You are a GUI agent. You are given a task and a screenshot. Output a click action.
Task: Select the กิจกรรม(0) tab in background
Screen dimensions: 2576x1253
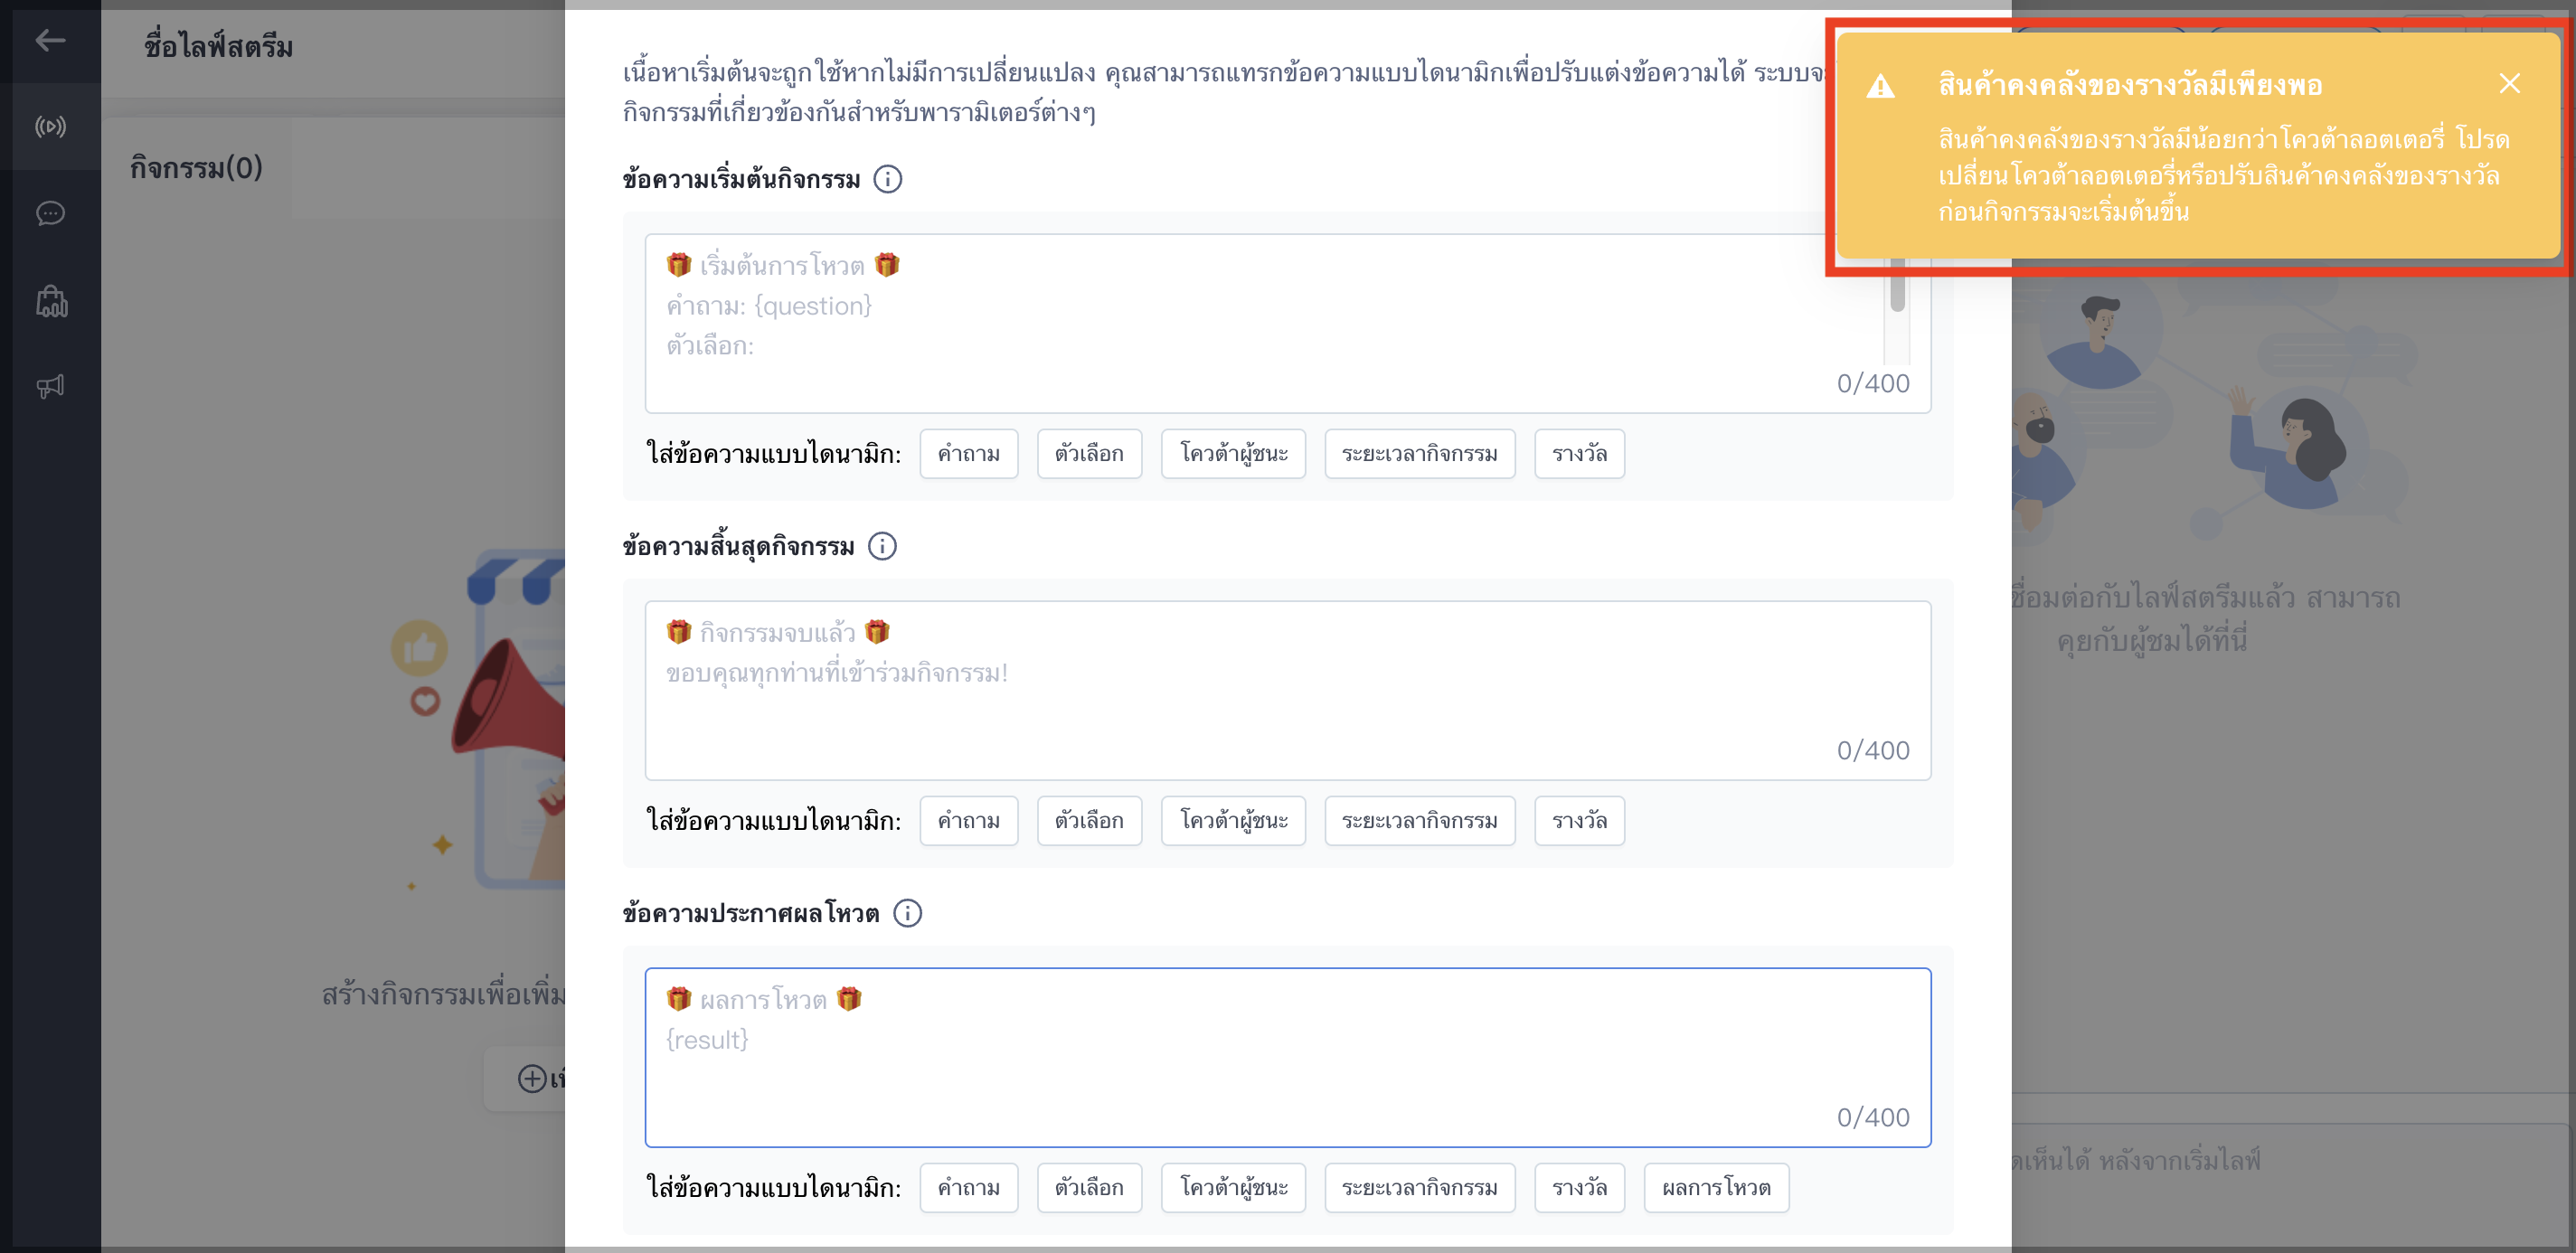click(196, 167)
